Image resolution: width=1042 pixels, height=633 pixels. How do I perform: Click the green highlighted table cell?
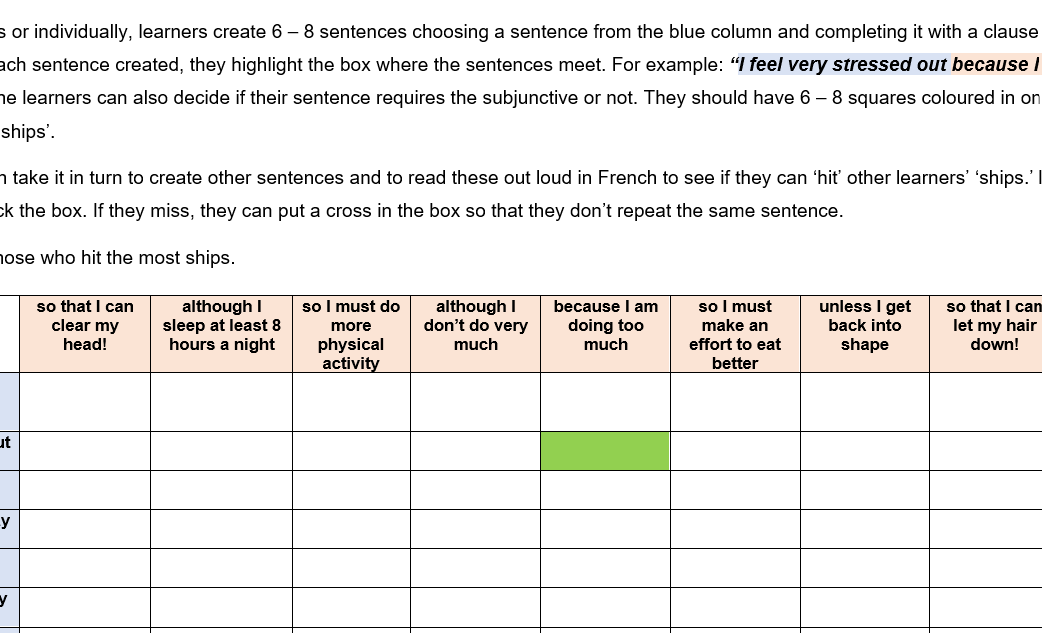click(605, 451)
